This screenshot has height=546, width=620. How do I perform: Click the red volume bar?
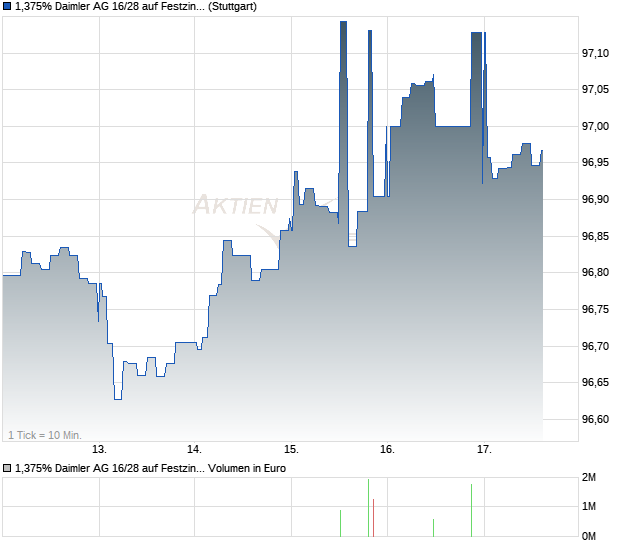click(x=373, y=518)
